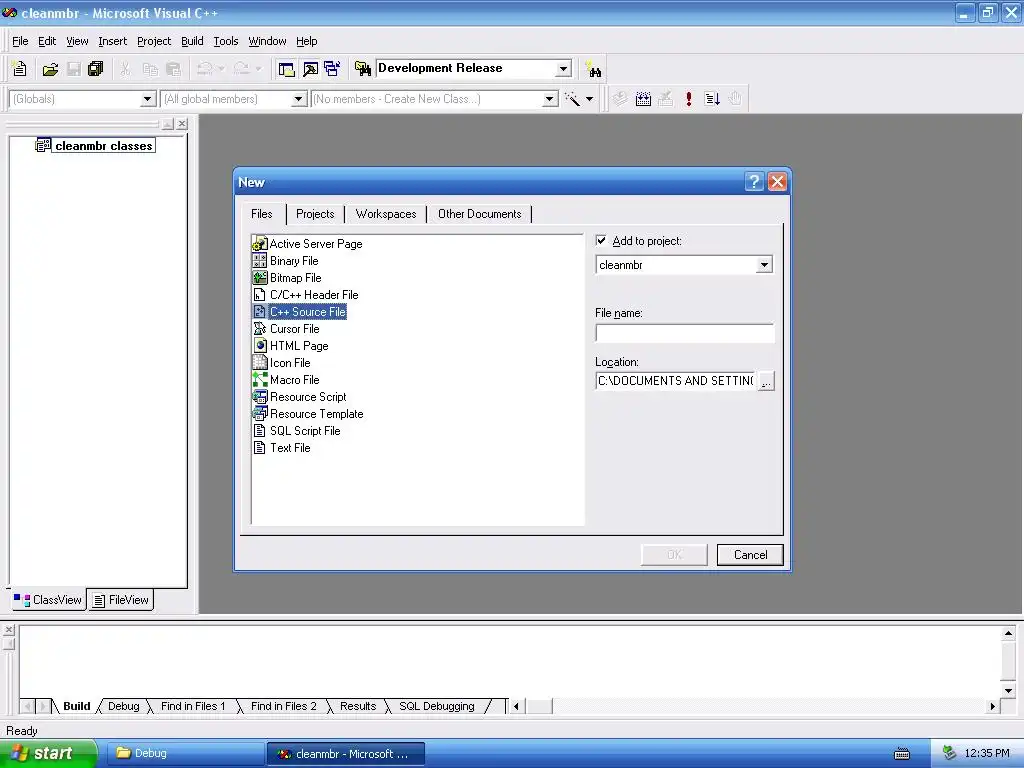Open the No members Create New Class dropdown
This screenshot has width=1024, height=768.
(550, 99)
